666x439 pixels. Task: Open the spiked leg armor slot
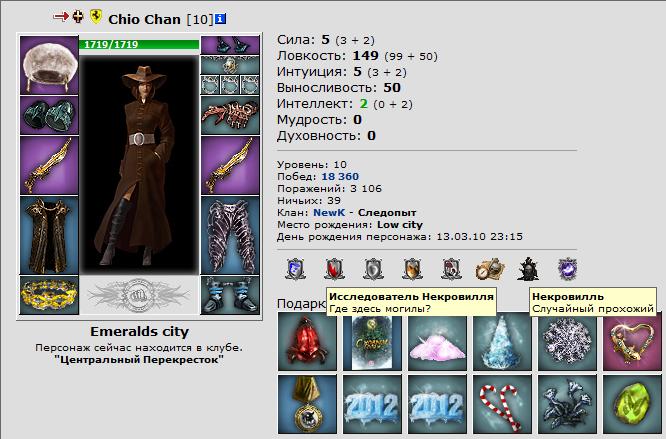coord(230,235)
